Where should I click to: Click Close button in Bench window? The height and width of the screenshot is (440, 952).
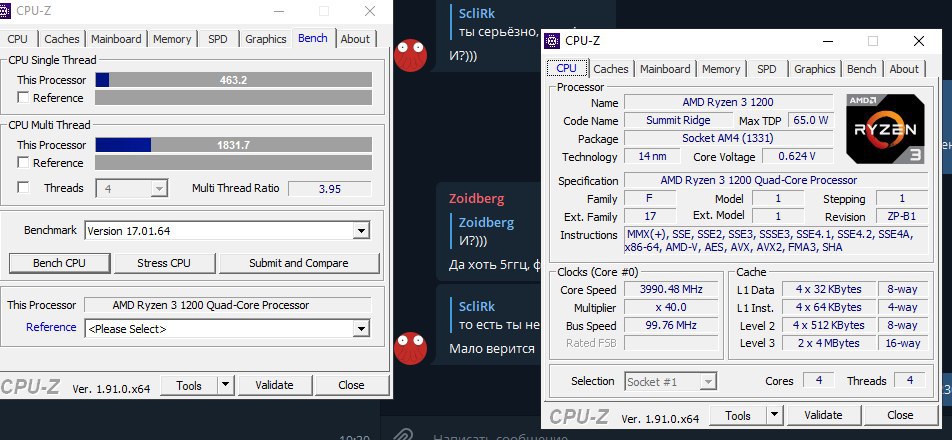pos(352,385)
